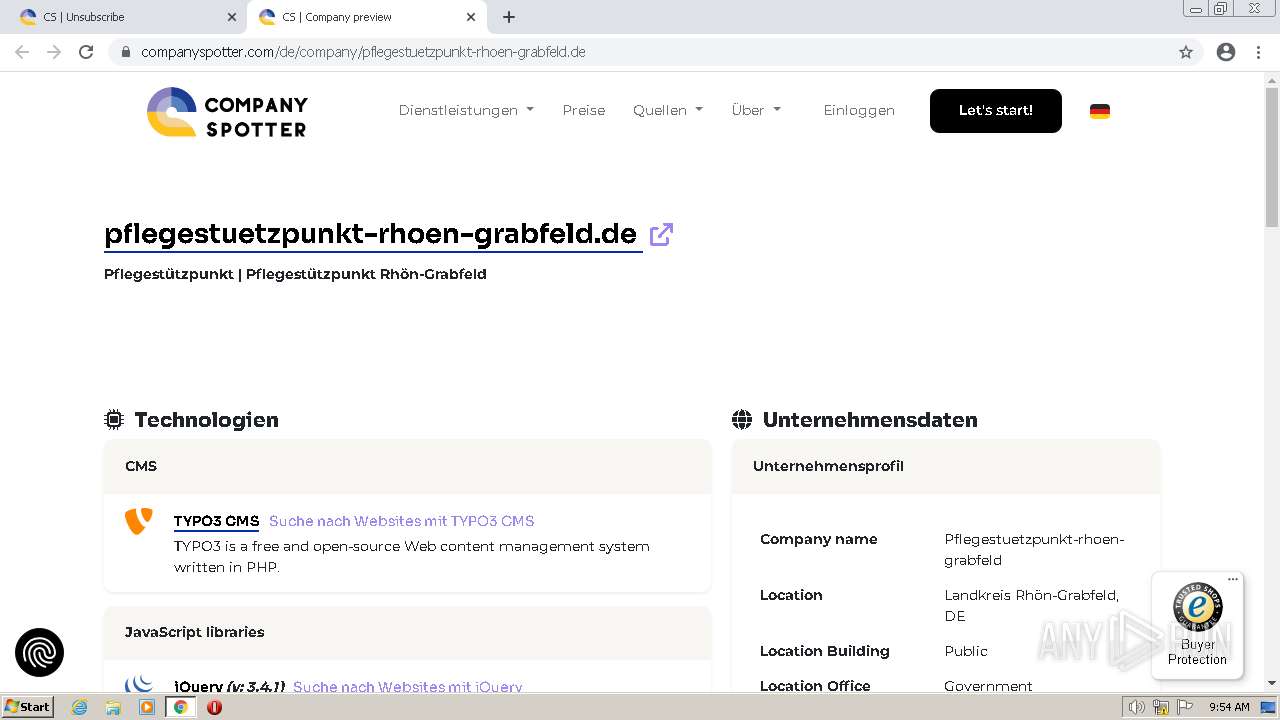Image resolution: width=1280 pixels, height=720 pixels.
Task: Go forward with browser forward arrow
Action: coord(54,52)
